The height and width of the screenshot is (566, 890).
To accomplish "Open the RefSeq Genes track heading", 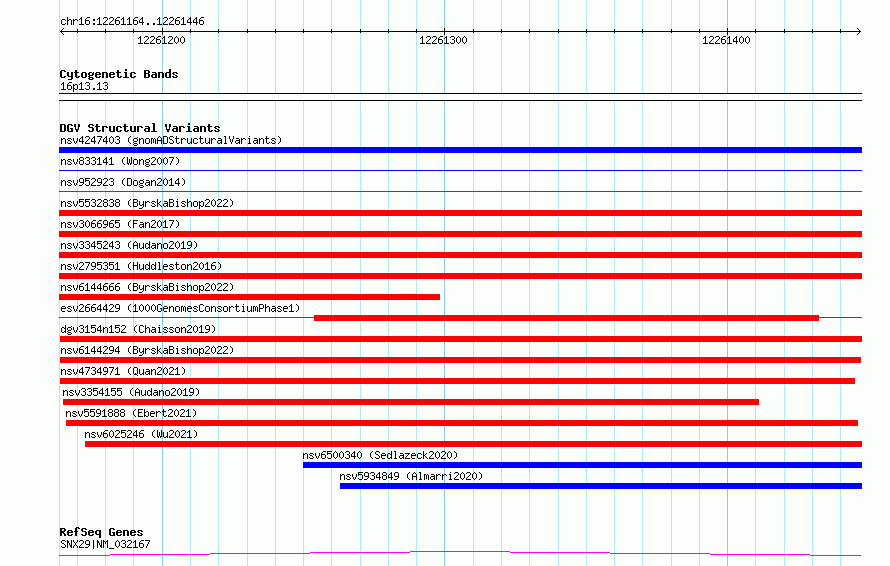I will 101,532.
